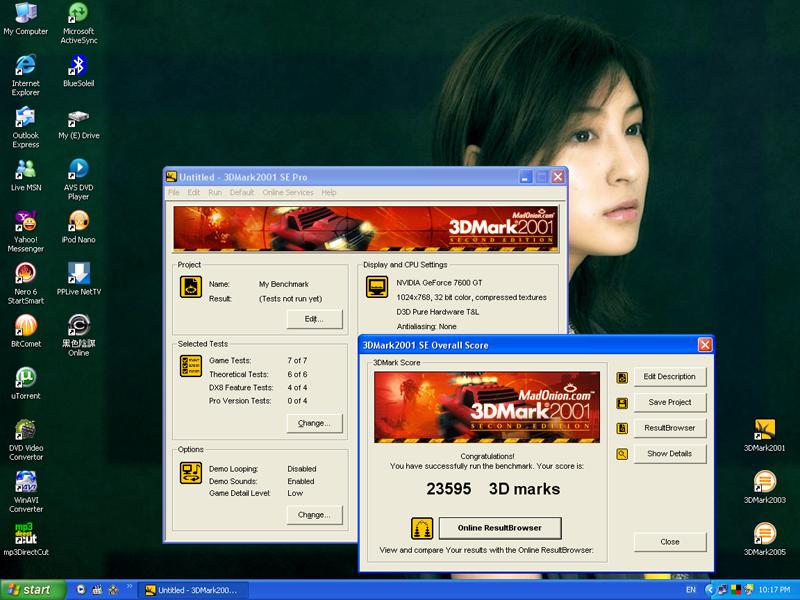Image resolution: width=800 pixels, height=600 pixels.
Task: Show hidden tray icons with the arrow
Action: coord(709,590)
